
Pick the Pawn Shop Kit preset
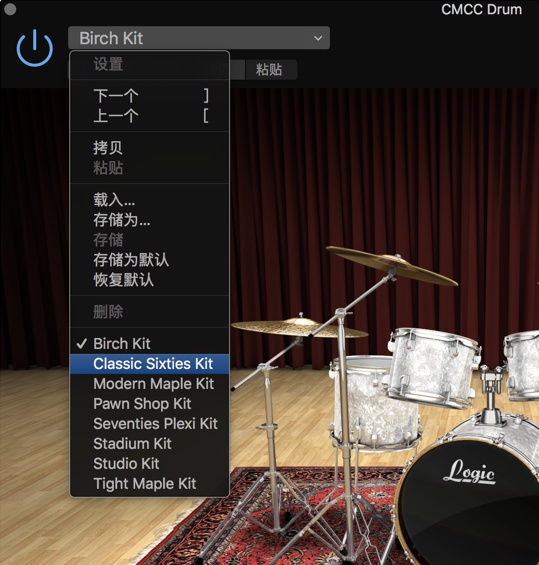pyautogui.click(x=150, y=404)
